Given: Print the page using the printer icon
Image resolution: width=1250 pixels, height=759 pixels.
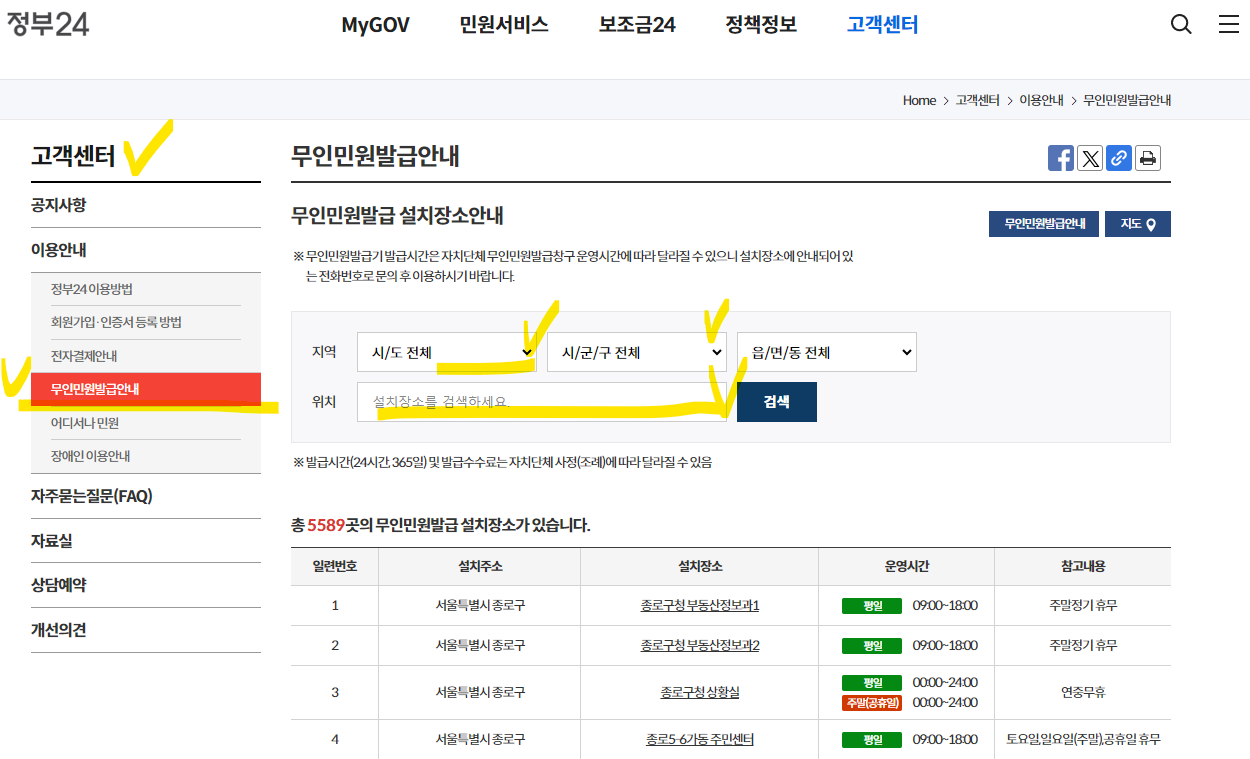Looking at the screenshot, I should pos(1147,157).
